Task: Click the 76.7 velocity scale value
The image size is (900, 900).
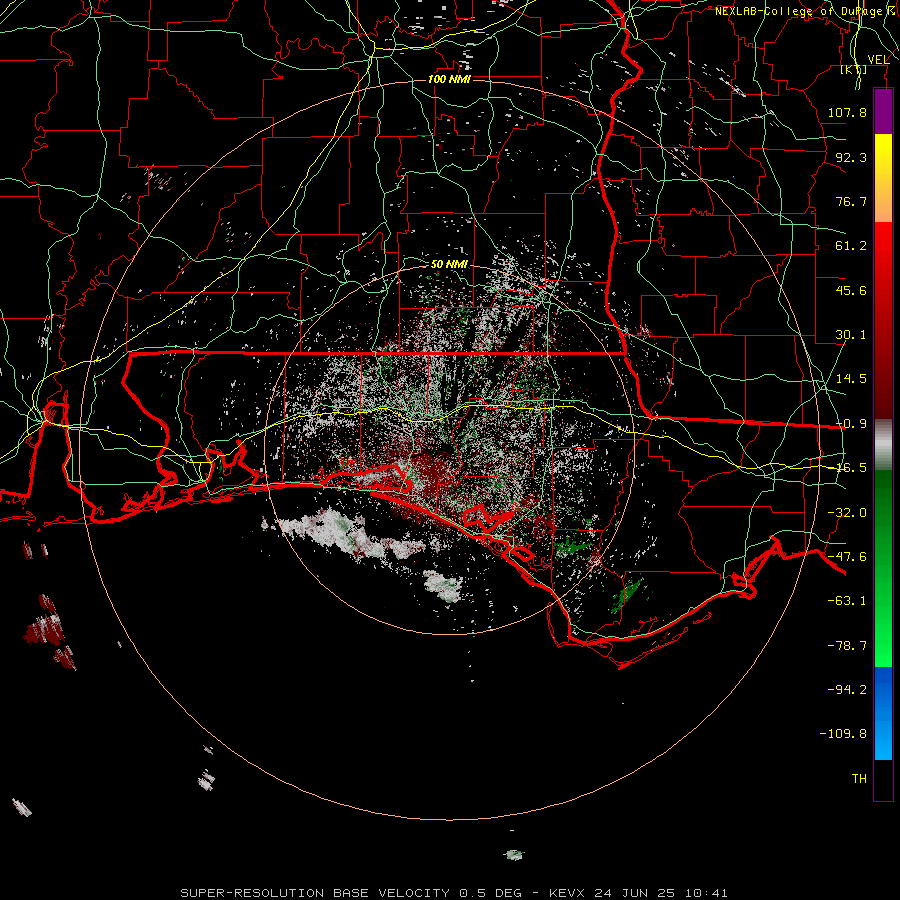Action: (851, 201)
